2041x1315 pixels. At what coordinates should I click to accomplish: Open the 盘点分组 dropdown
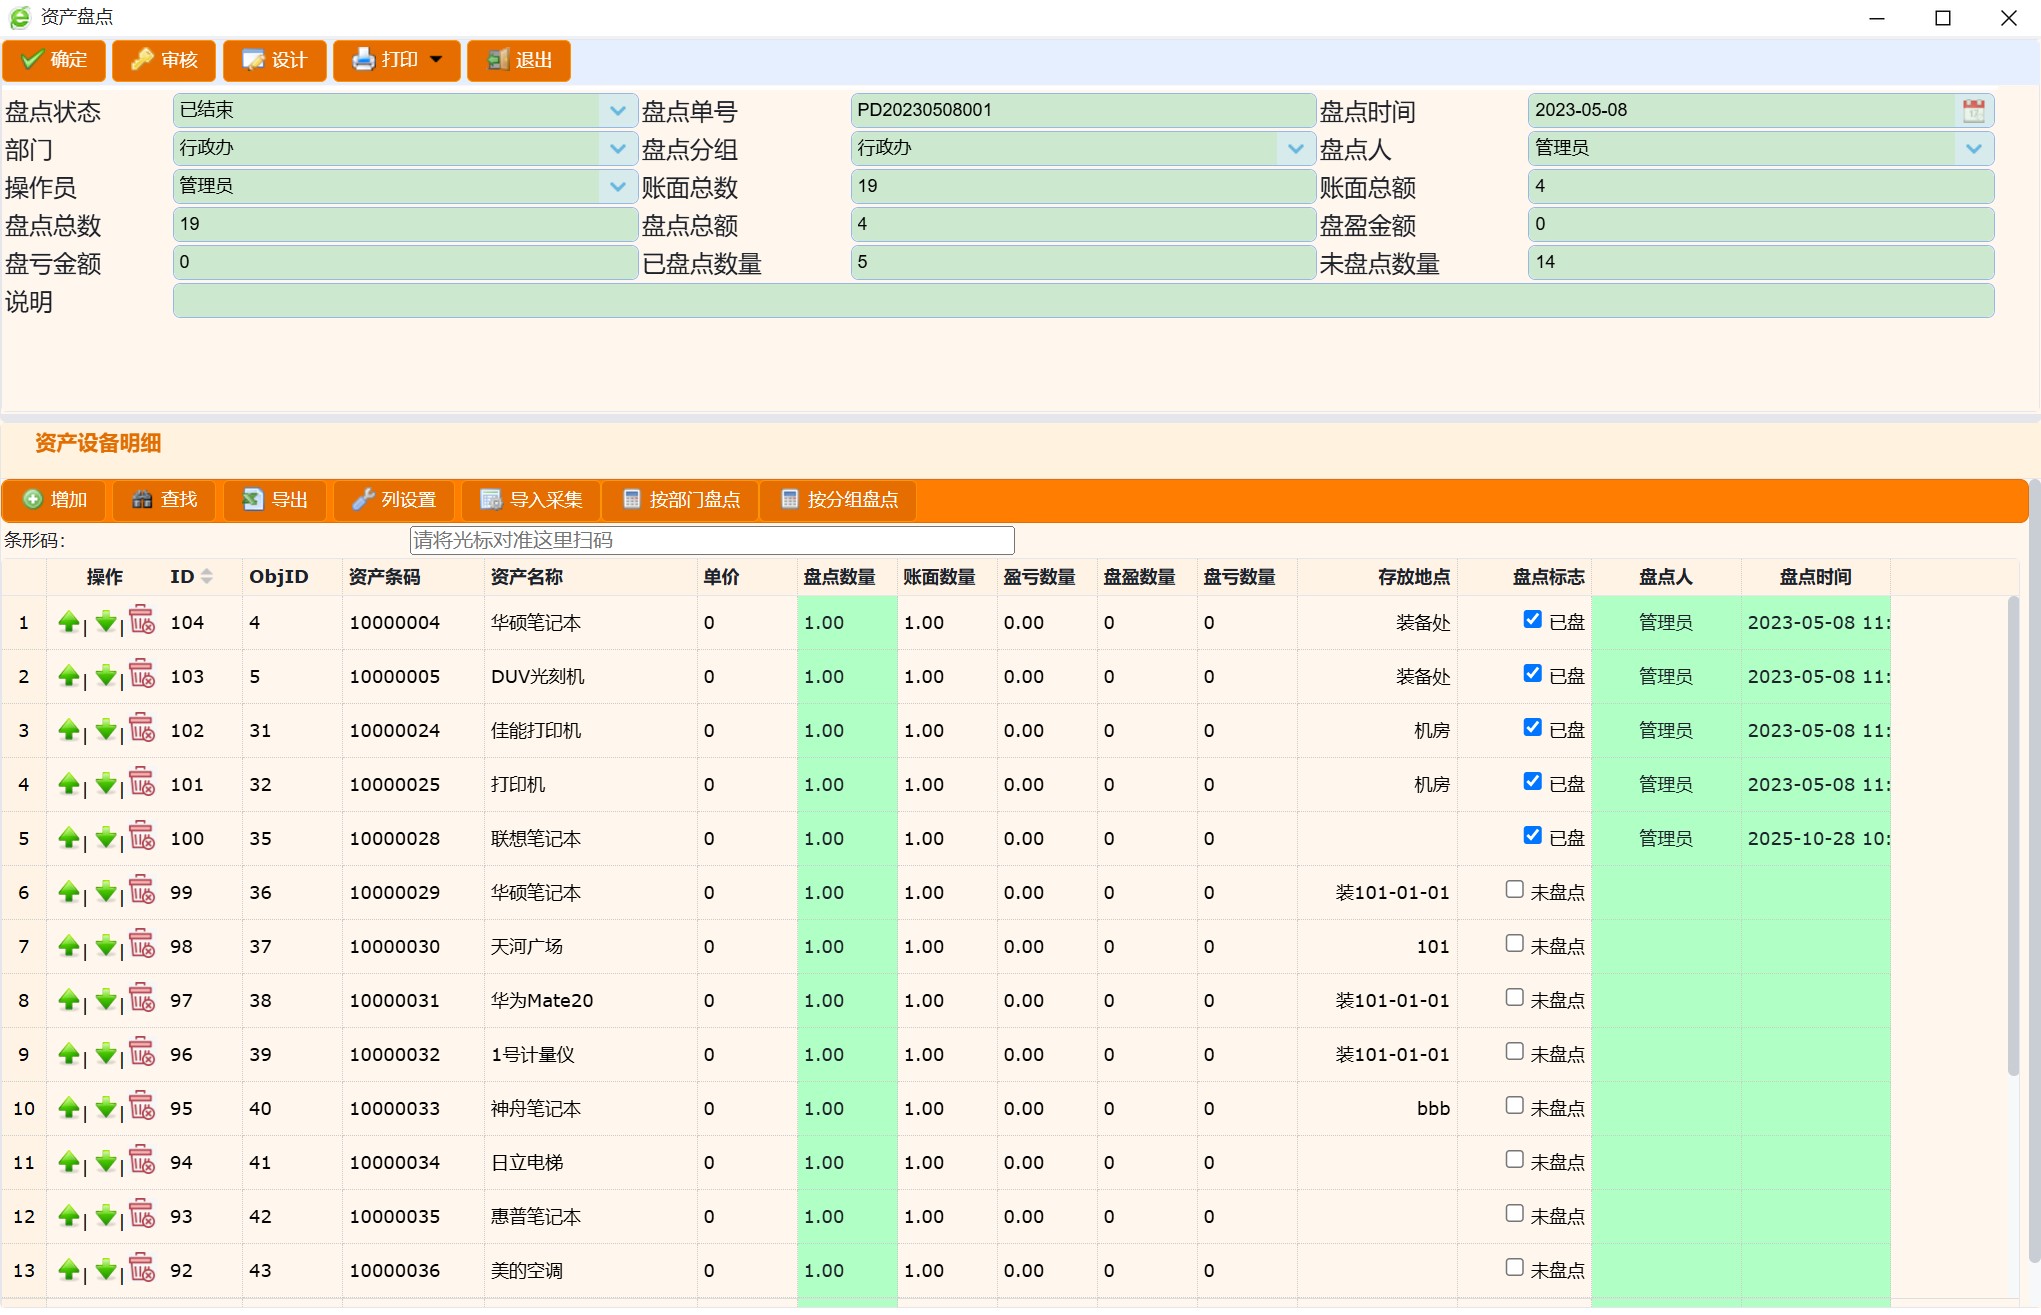1295,148
